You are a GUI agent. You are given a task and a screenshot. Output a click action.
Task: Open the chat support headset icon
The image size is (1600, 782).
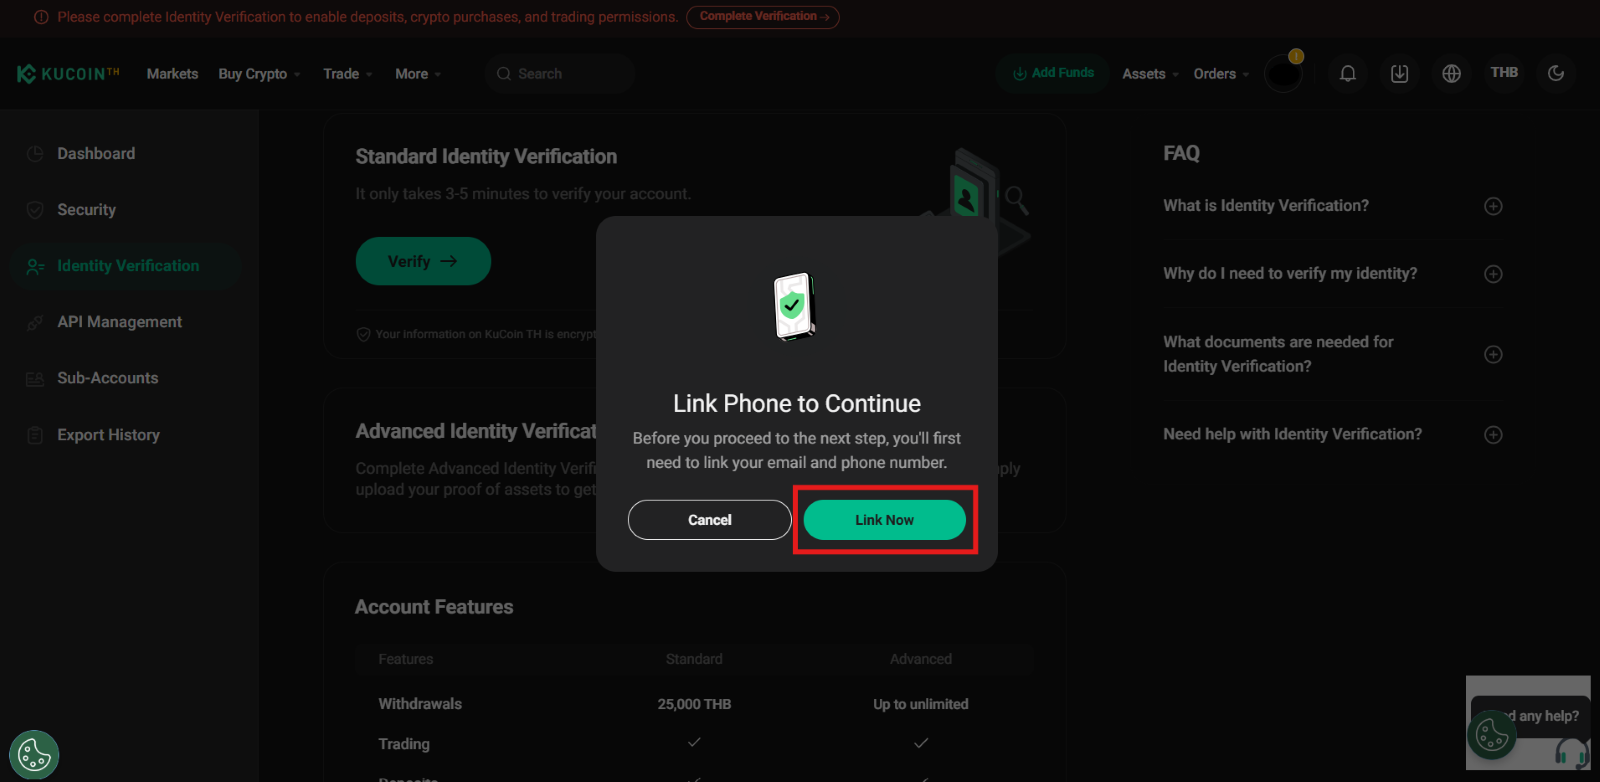click(x=1573, y=757)
